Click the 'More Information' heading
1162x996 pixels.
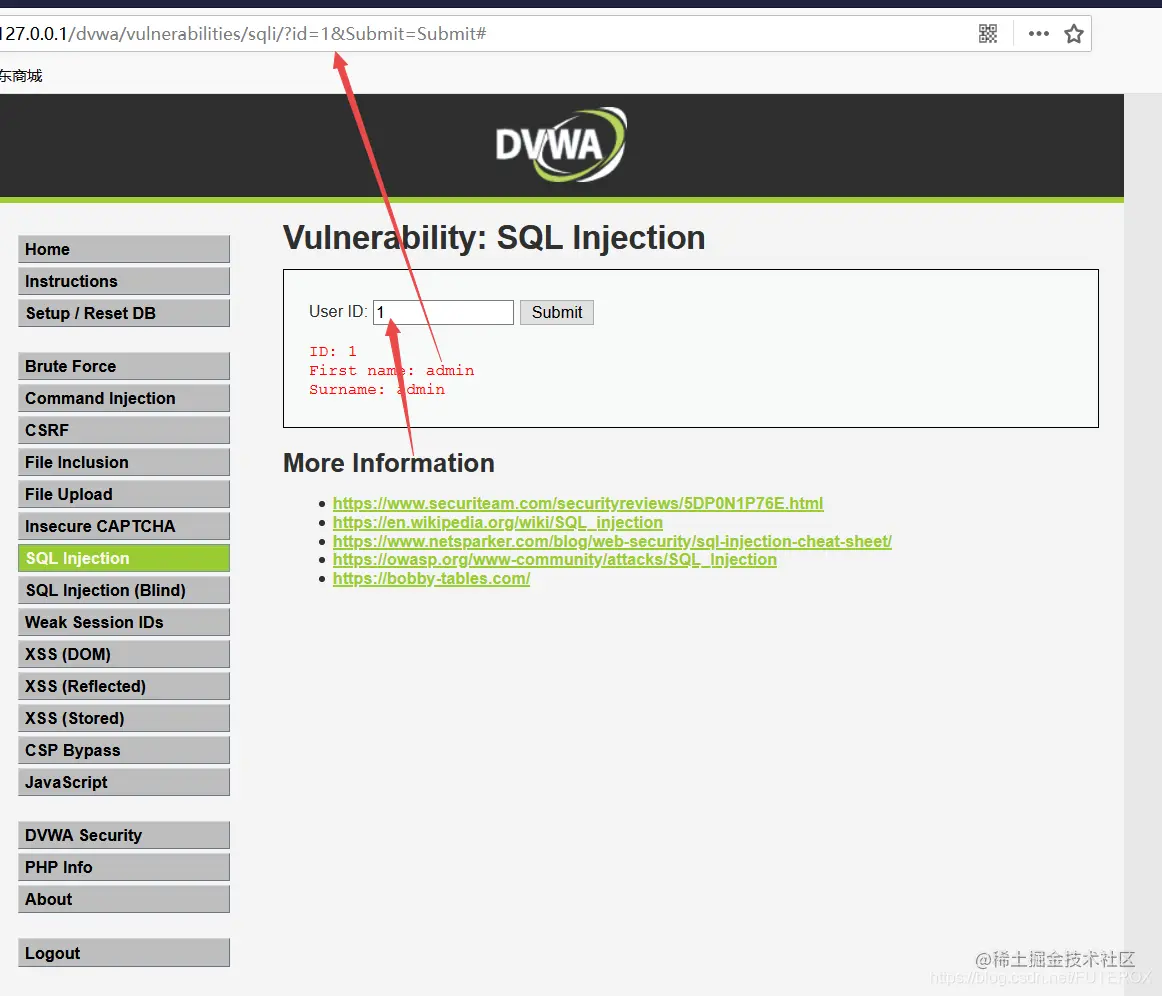pyautogui.click(x=388, y=463)
